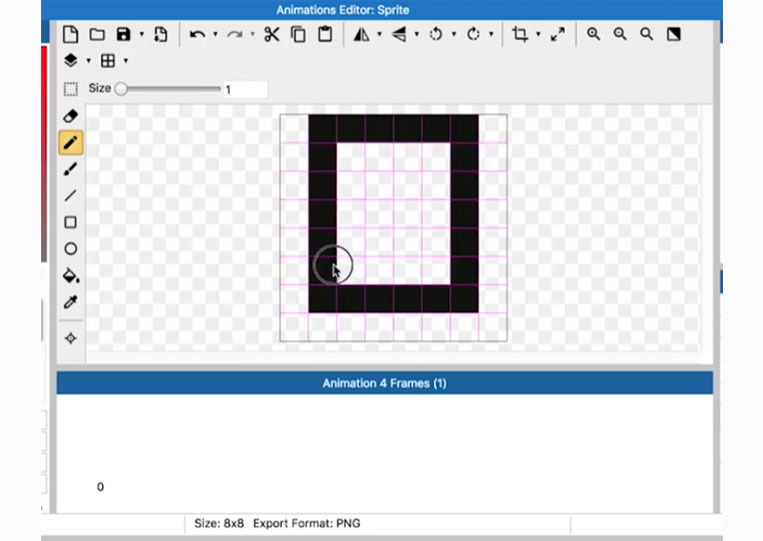Expand the rotate clockwise dropdown arrow
Screen dimensions: 763x541
pos(491,34)
